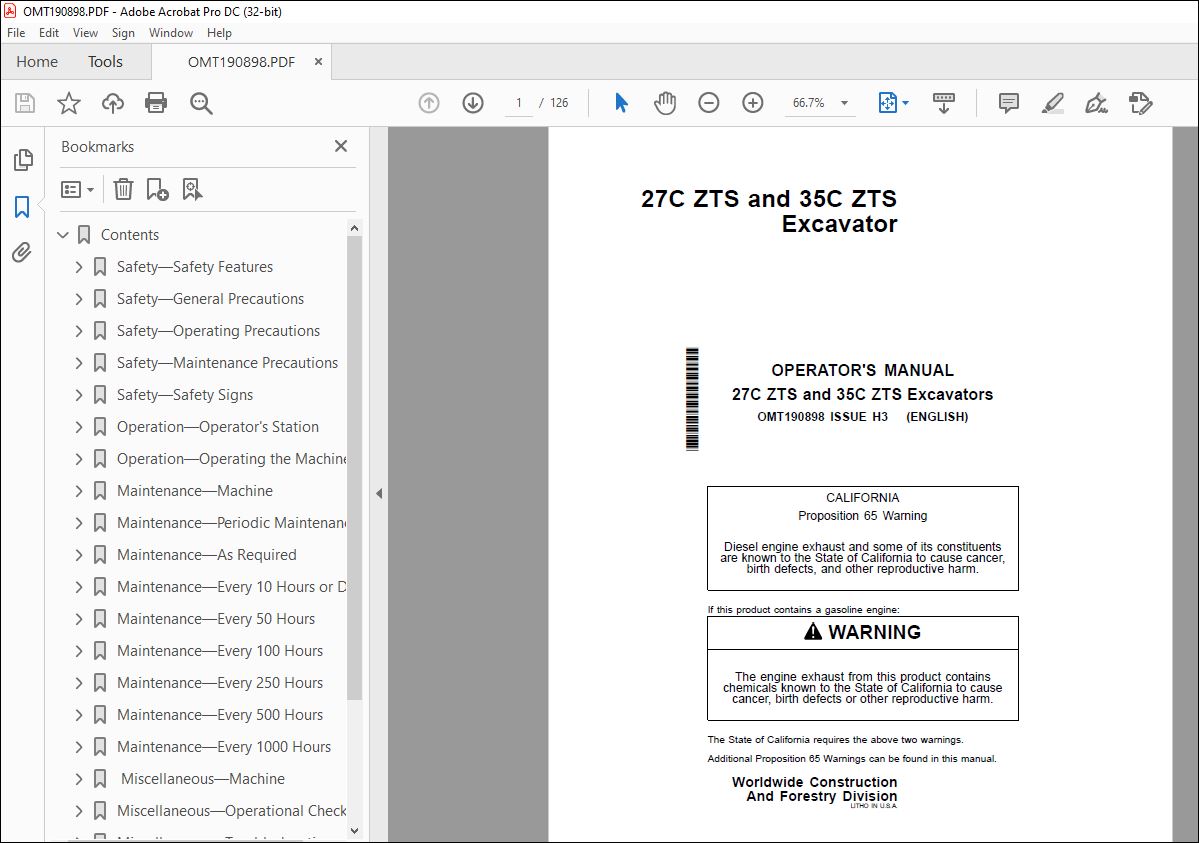This screenshot has height=843, width=1199.
Task: Open the fit page options arrow
Action: 905,103
